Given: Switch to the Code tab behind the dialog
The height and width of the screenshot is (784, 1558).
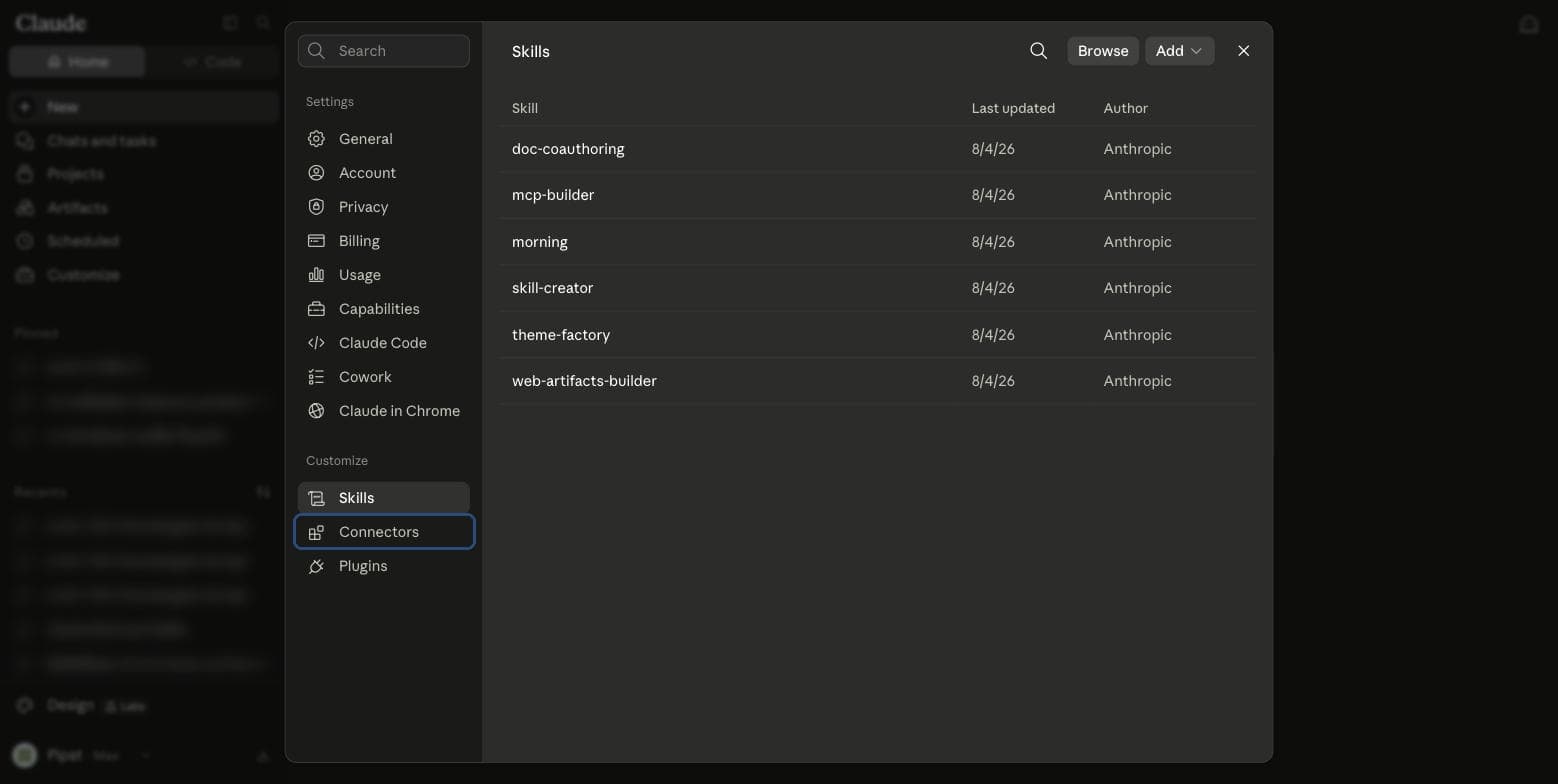Looking at the screenshot, I should coord(213,62).
